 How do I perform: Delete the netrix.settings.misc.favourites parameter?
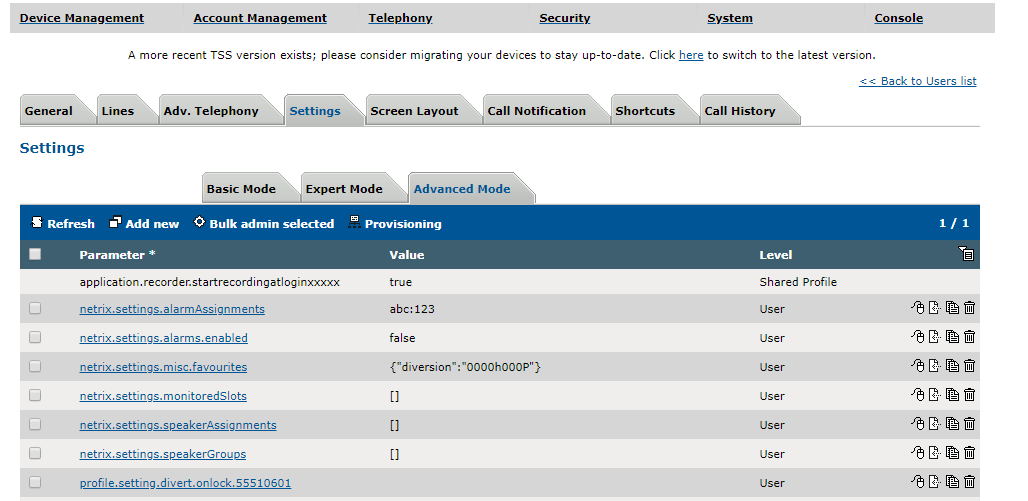(970, 365)
